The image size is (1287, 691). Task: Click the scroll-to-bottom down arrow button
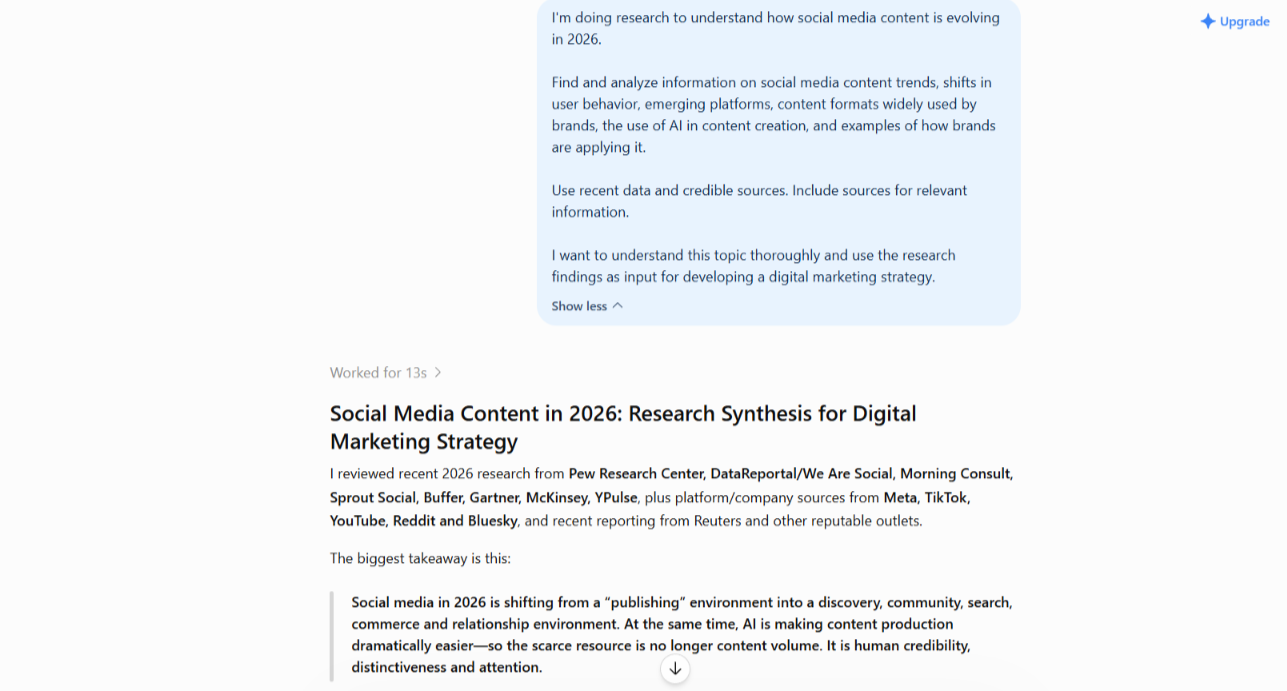(675, 669)
